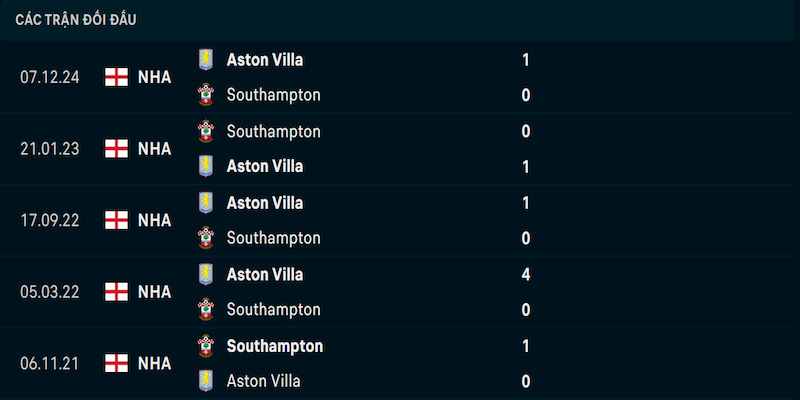
Task: Open match dated 07.12.24
Action: tap(400, 77)
